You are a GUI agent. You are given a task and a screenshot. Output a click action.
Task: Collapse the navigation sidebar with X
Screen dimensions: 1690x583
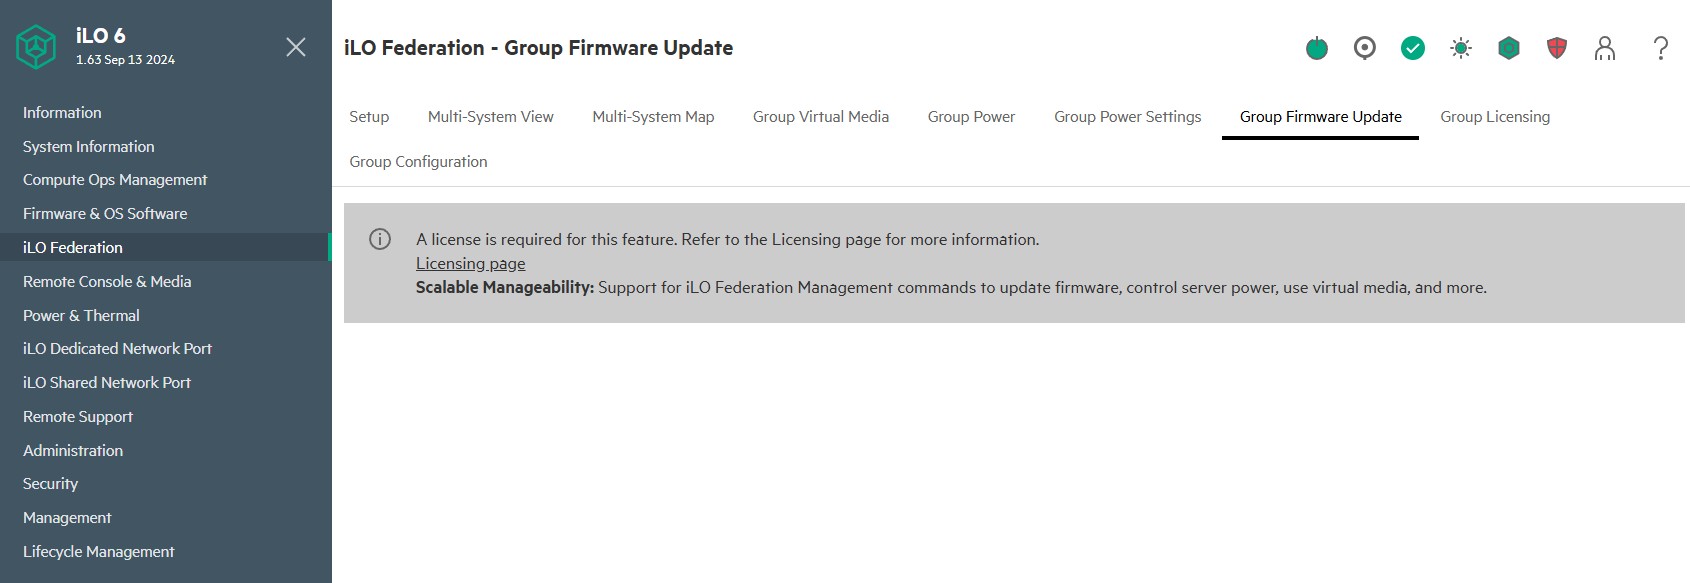coord(296,47)
